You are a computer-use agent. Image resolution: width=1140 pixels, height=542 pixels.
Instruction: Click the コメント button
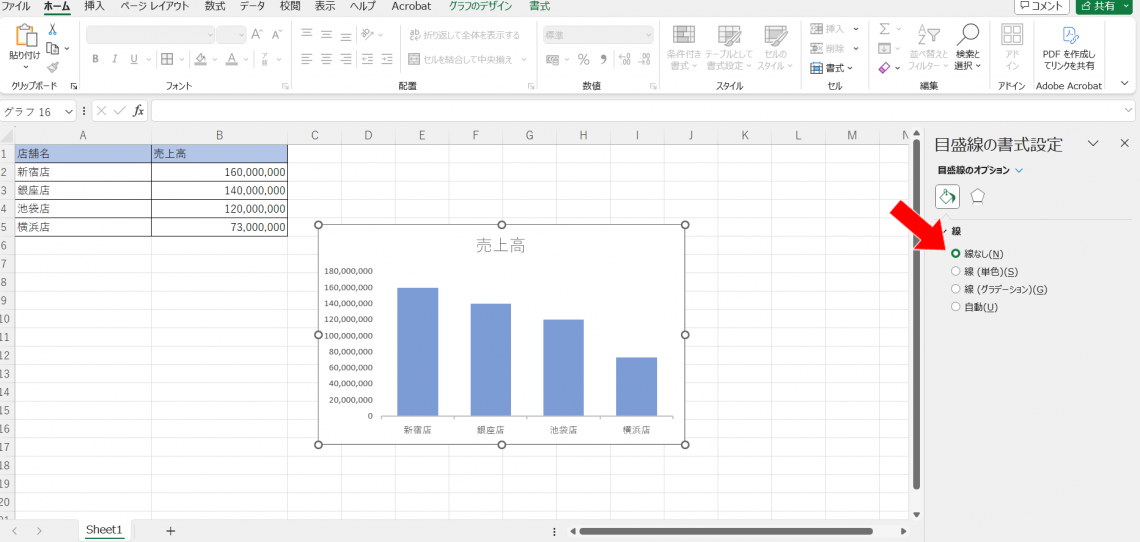[1040, 6]
